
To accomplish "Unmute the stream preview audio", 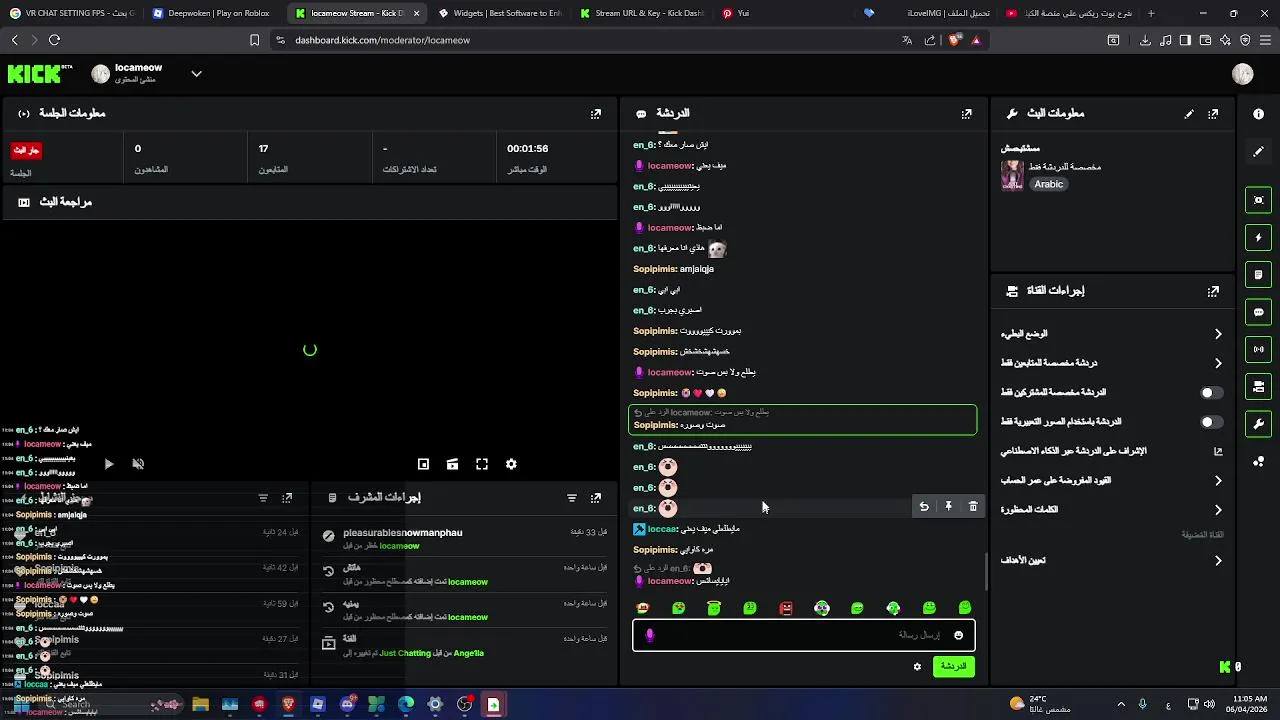I will pos(138,464).
